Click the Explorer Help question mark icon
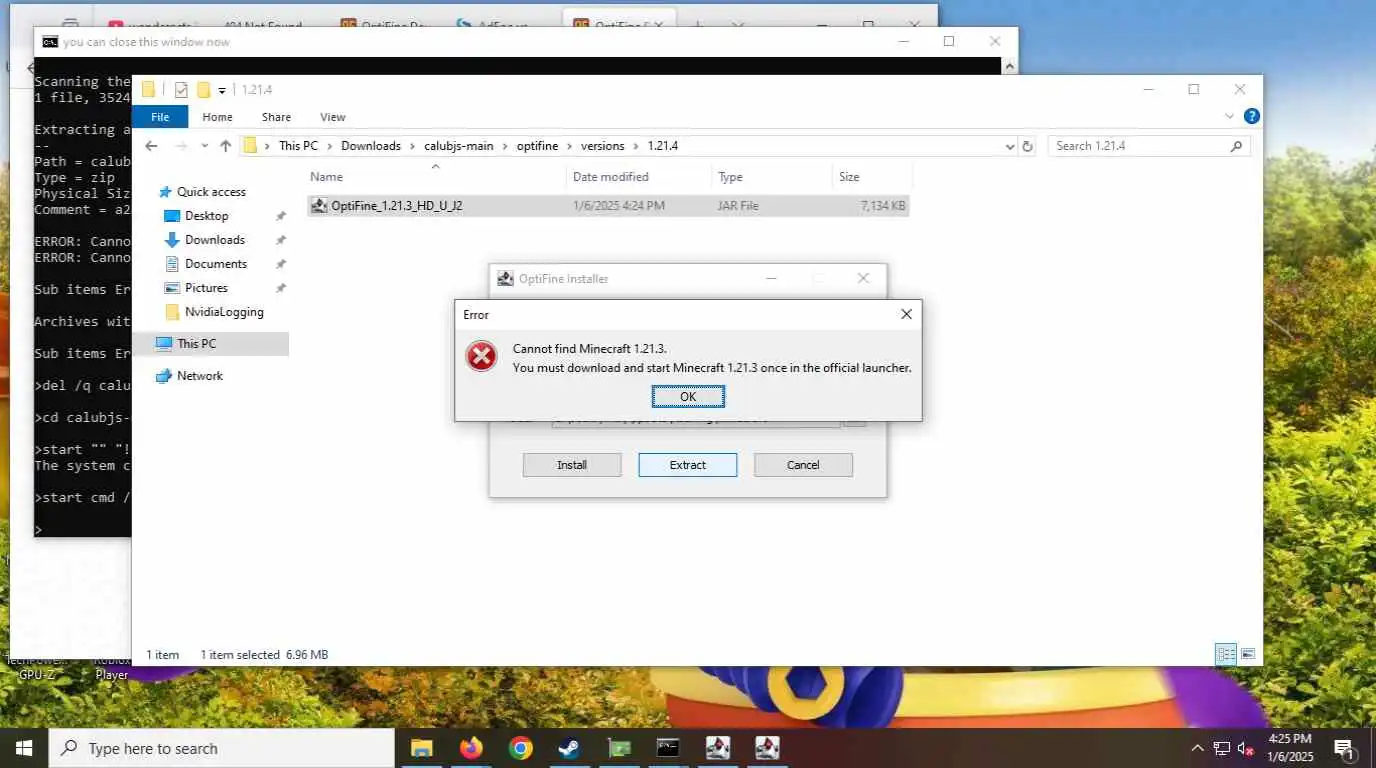 [x=1251, y=117]
